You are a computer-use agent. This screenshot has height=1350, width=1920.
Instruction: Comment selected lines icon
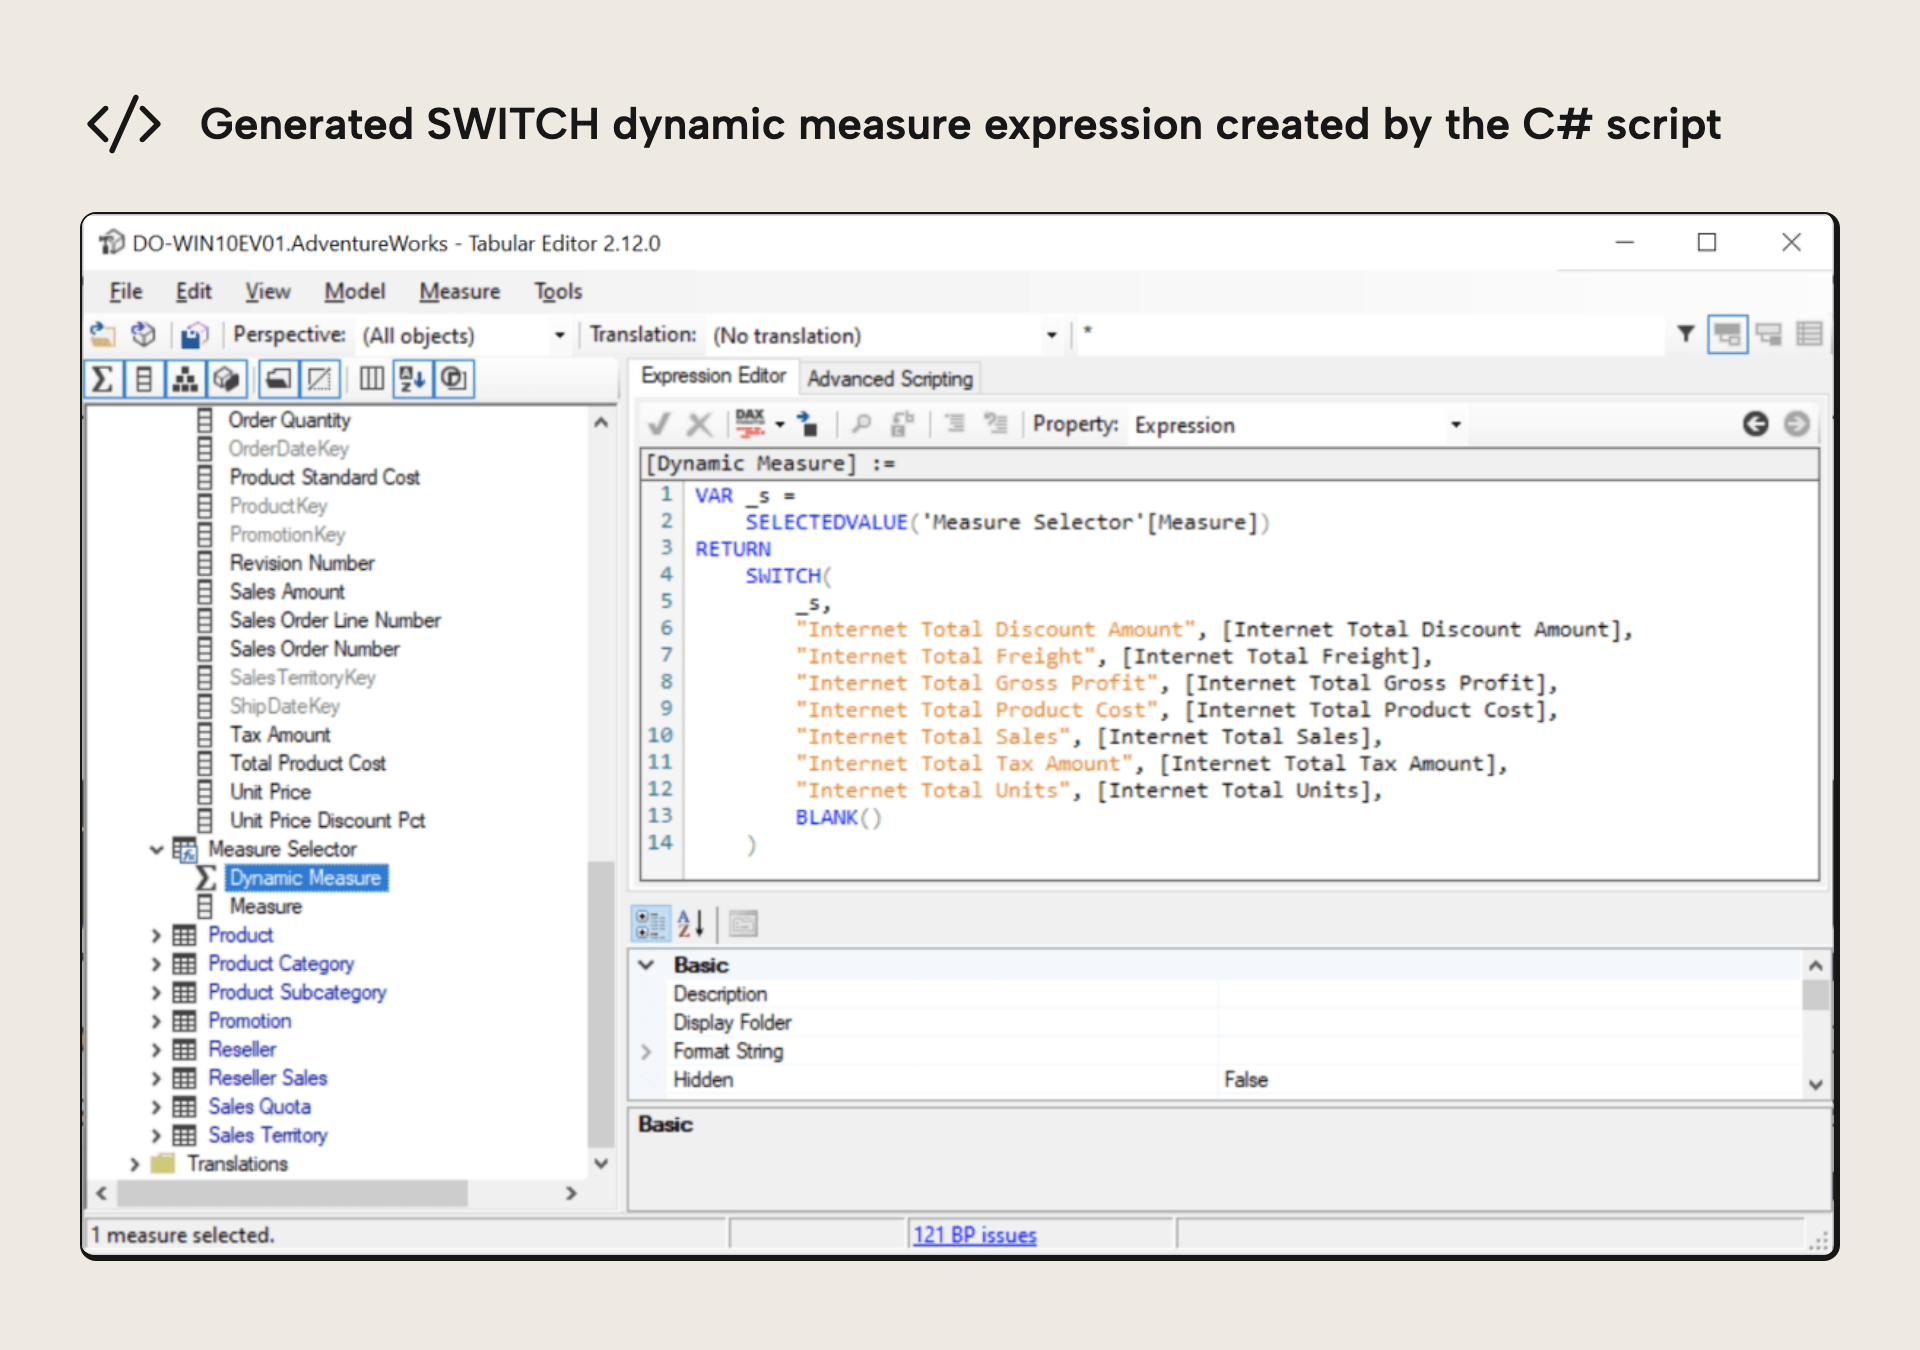tap(955, 424)
